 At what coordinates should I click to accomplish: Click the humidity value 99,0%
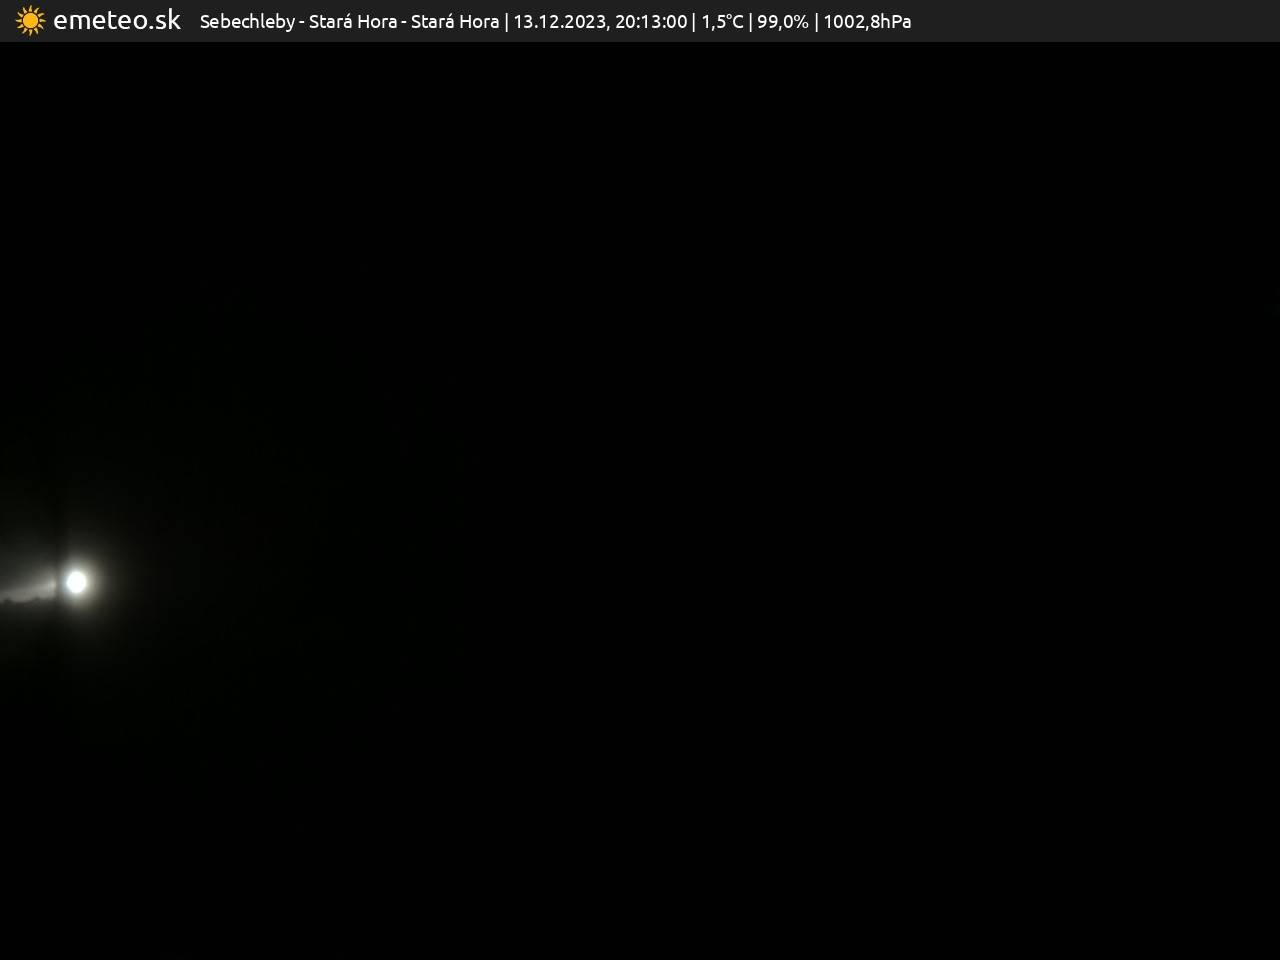click(x=782, y=22)
